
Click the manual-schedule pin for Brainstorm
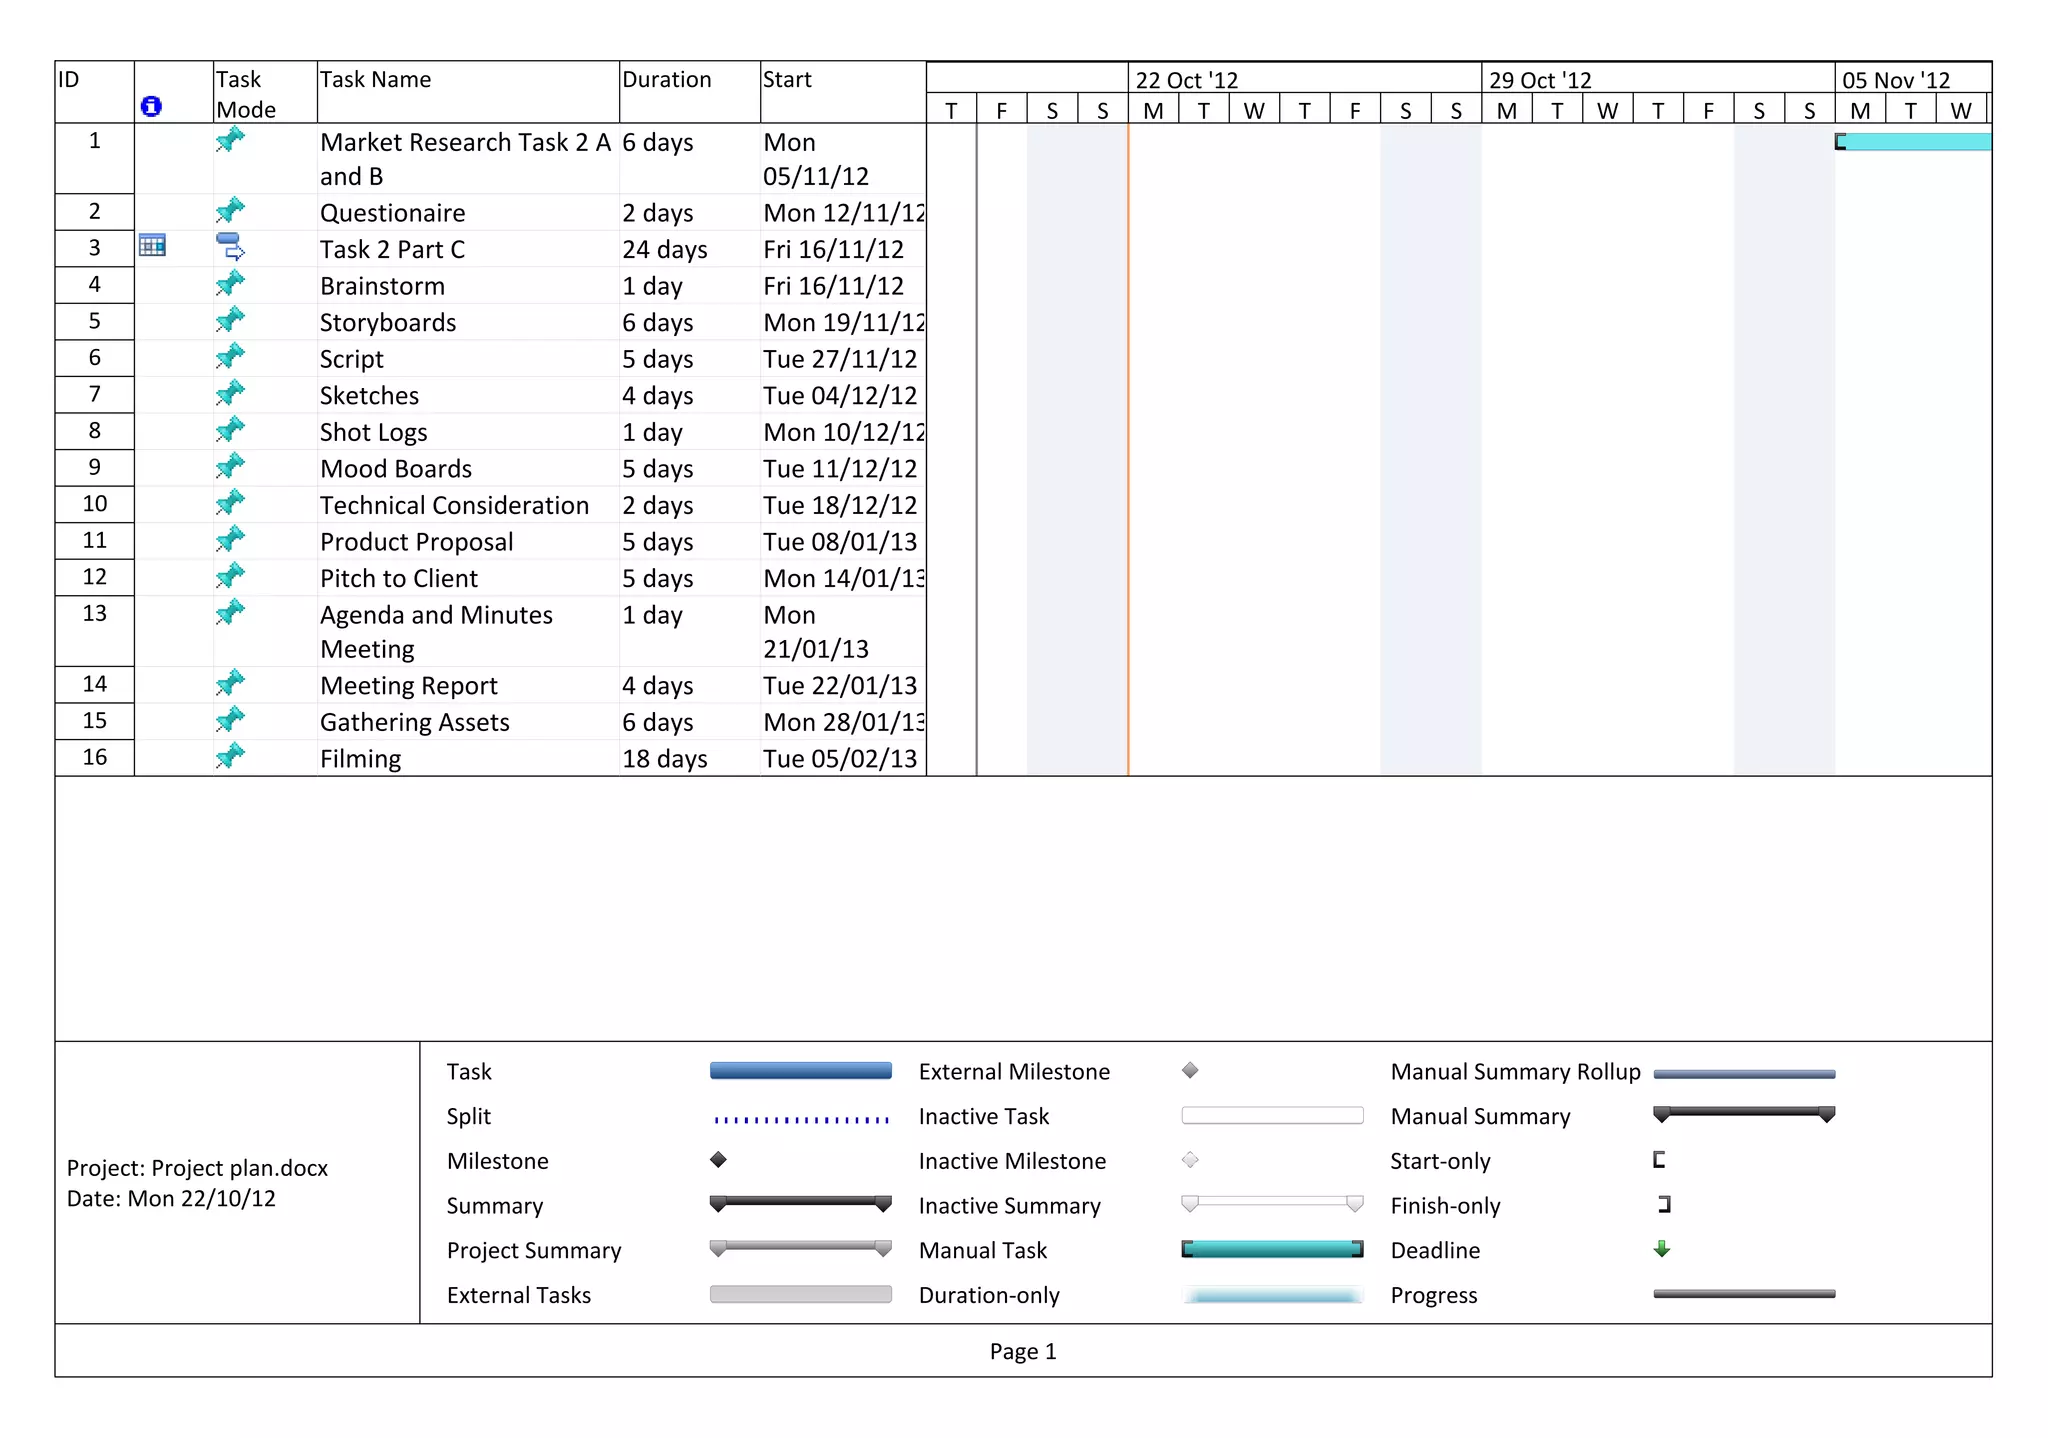[230, 284]
